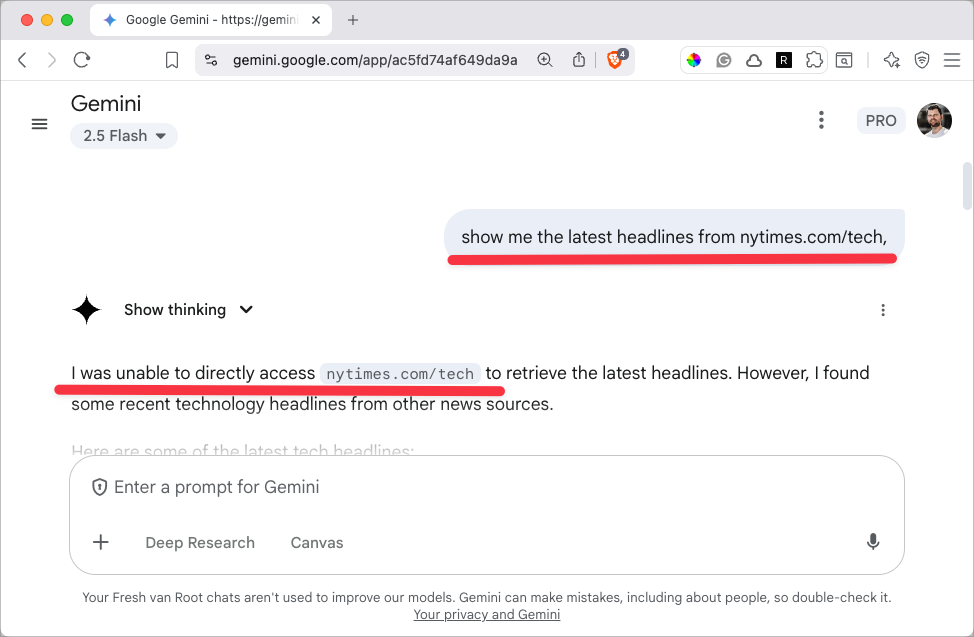Start voice input with microphone
The image size is (974, 637).
coord(873,542)
